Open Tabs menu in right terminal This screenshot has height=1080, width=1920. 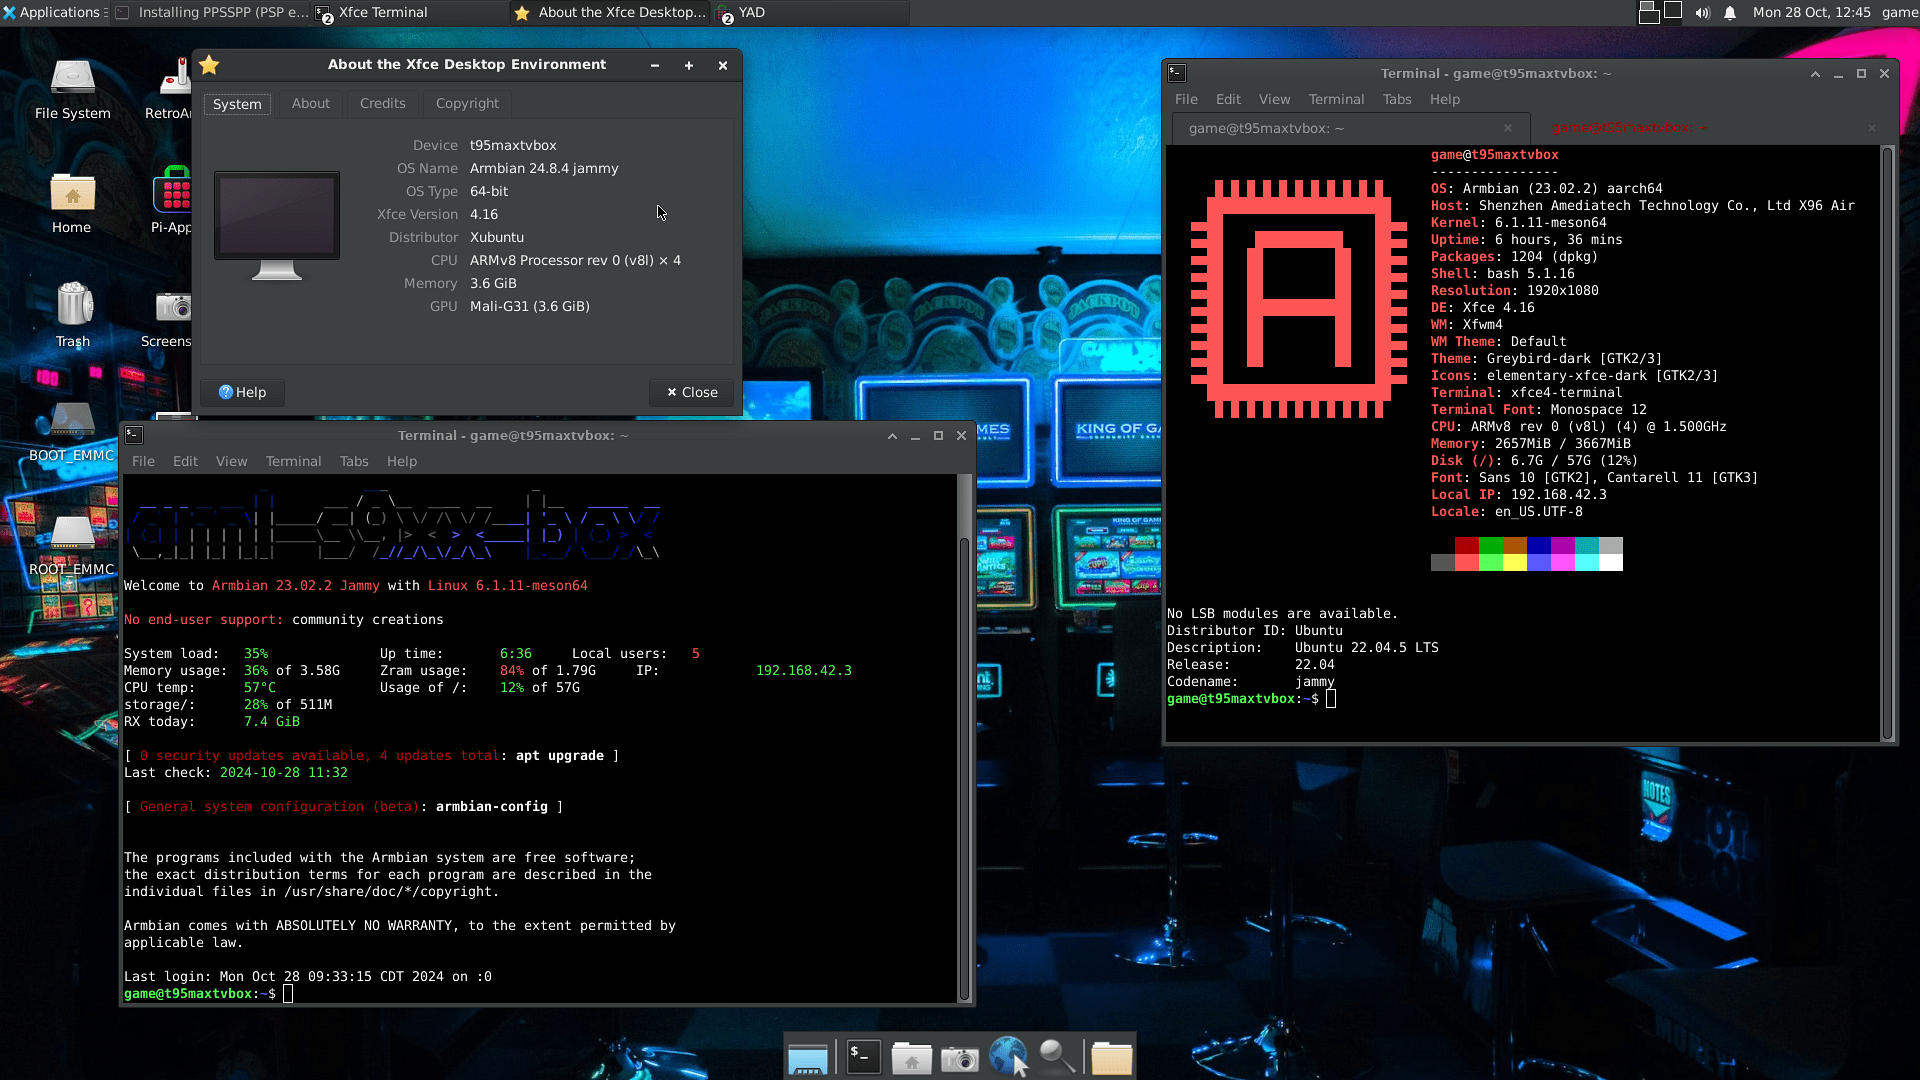point(1396,99)
